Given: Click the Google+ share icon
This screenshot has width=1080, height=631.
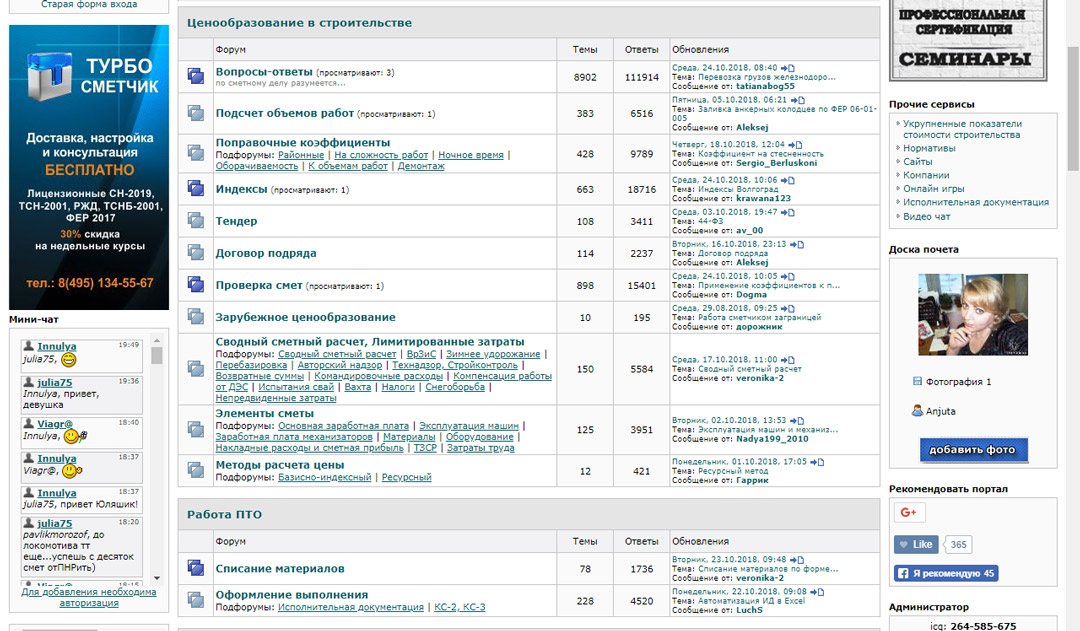Looking at the screenshot, I should click(909, 513).
